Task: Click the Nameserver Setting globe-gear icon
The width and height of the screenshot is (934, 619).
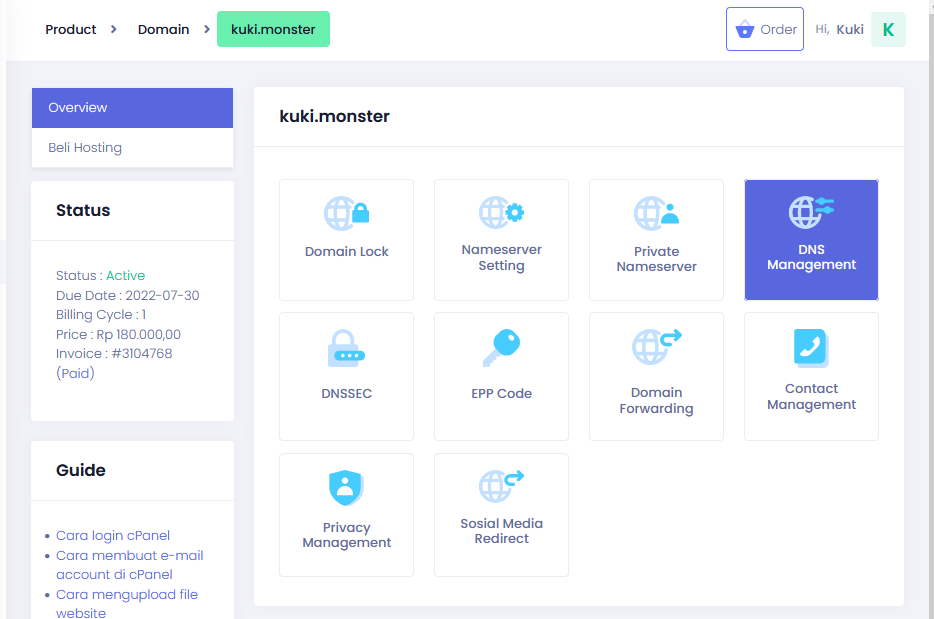Action: (501, 212)
